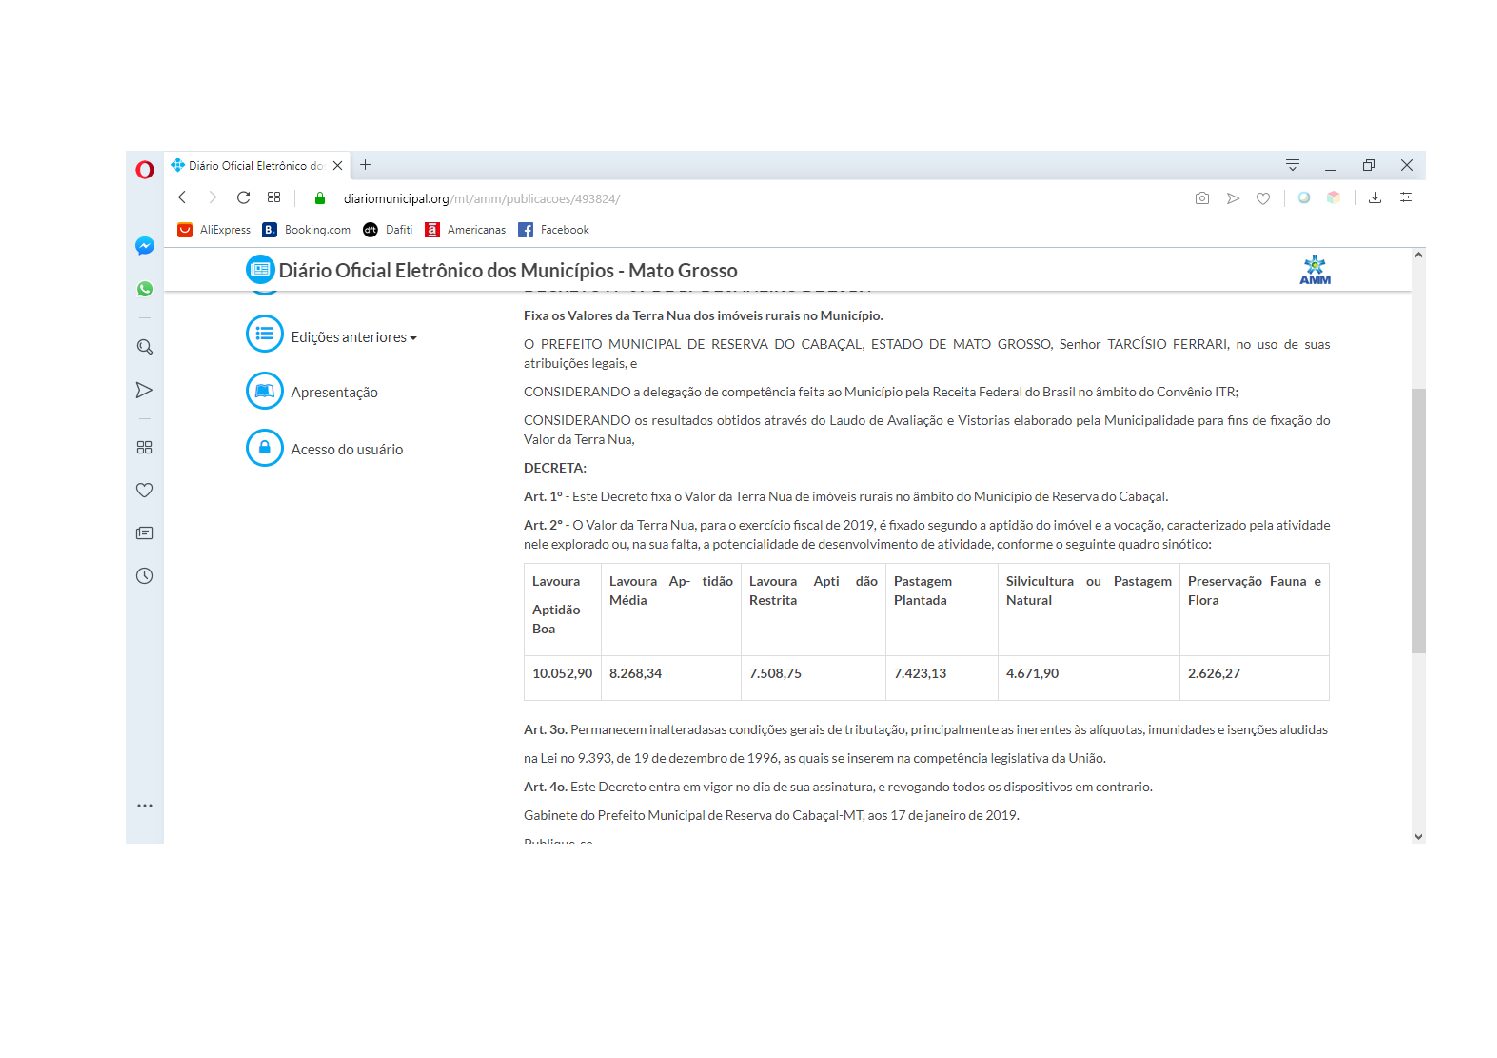Open the AliExpress bookmark
Image resolution: width=1497 pixels, height=1058 pixels.
click(x=214, y=230)
